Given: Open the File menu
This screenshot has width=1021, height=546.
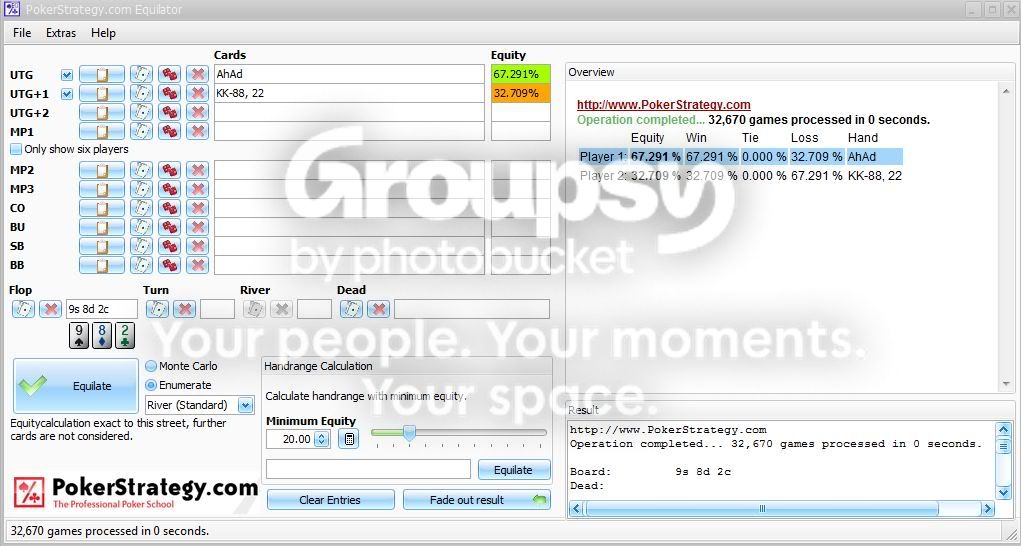Looking at the screenshot, I should (x=21, y=33).
